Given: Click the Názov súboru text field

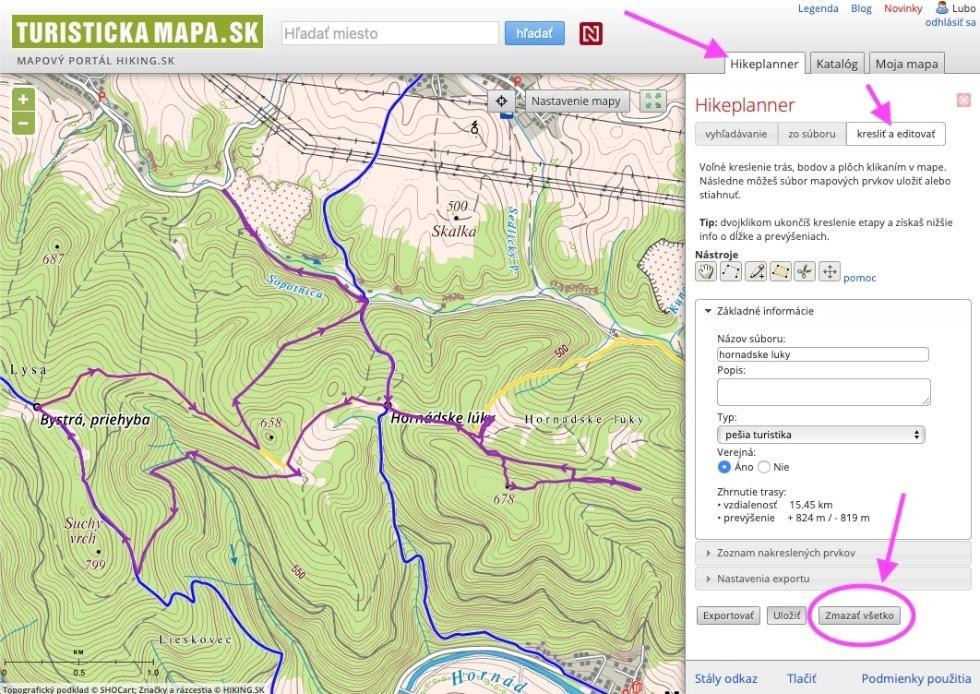Looking at the screenshot, I should click(823, 354).
